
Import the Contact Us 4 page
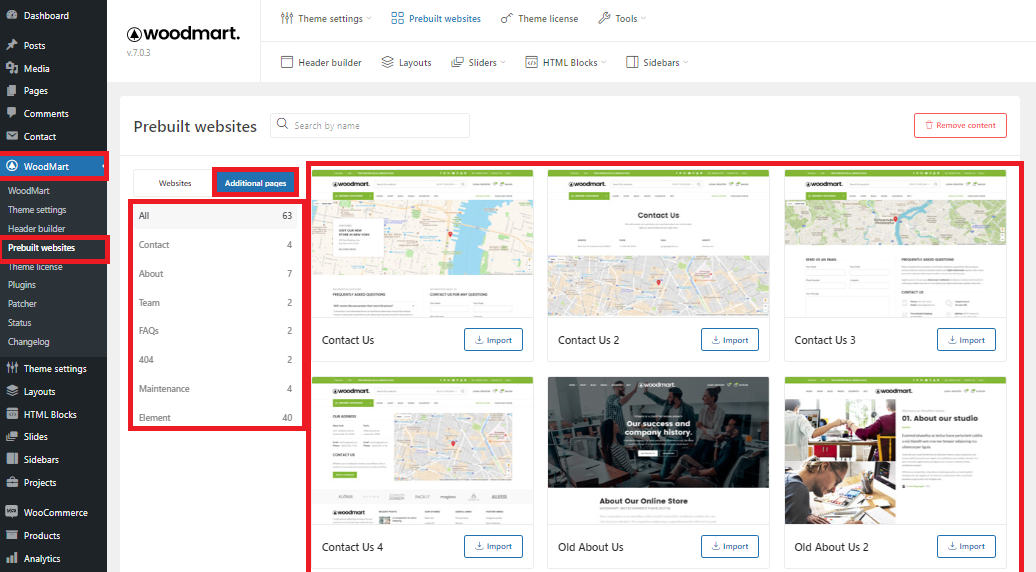(x=494, y=546)
